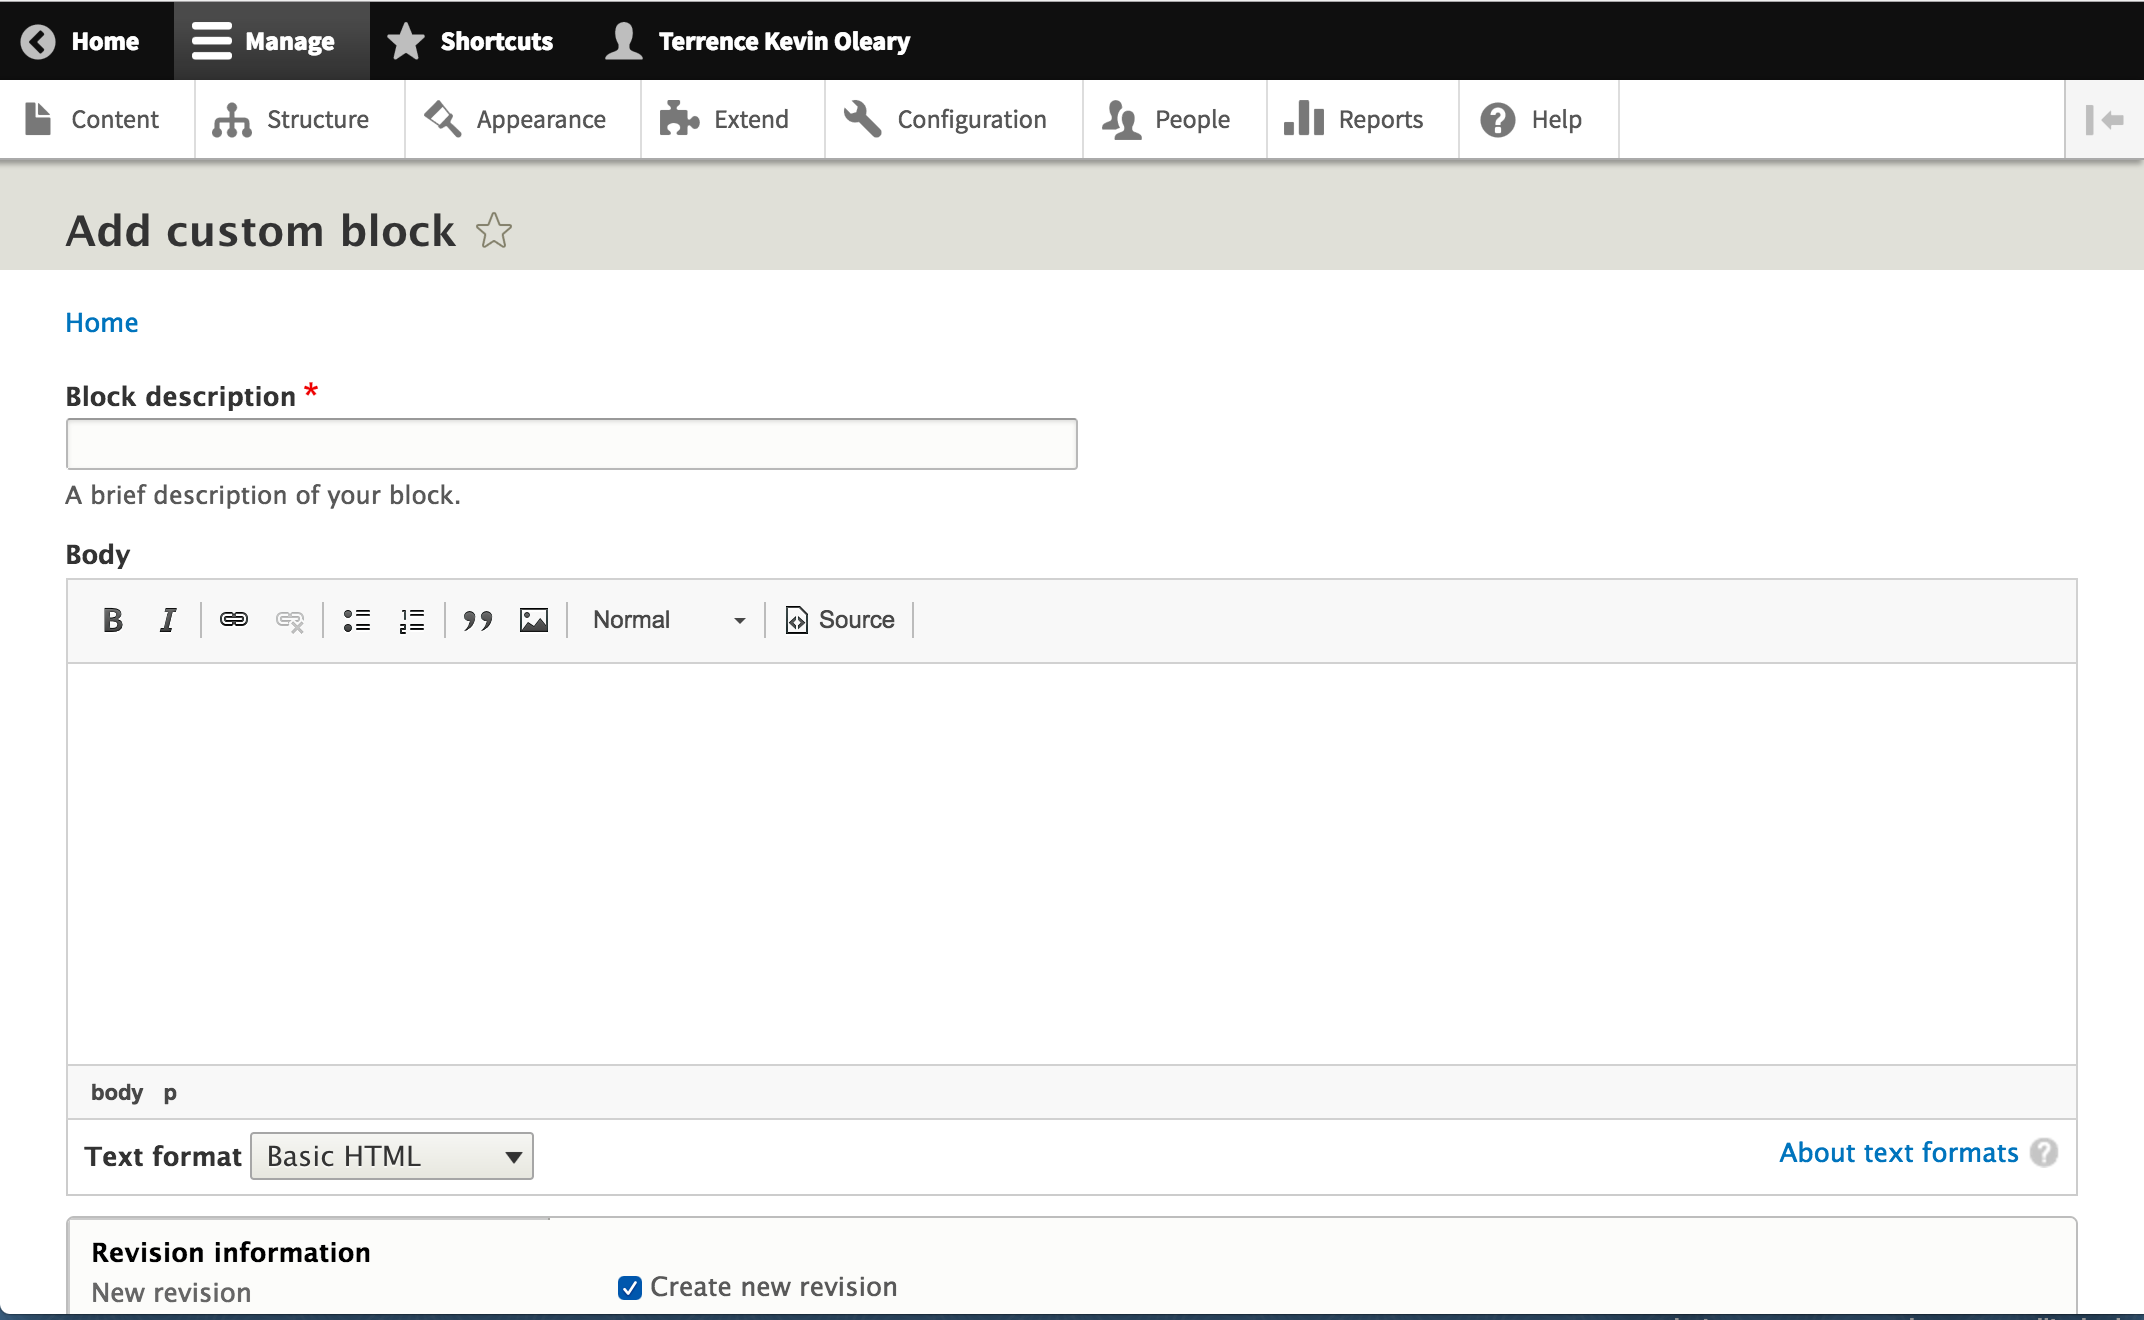
Task: Click the Block description text field
Action: 571,444
